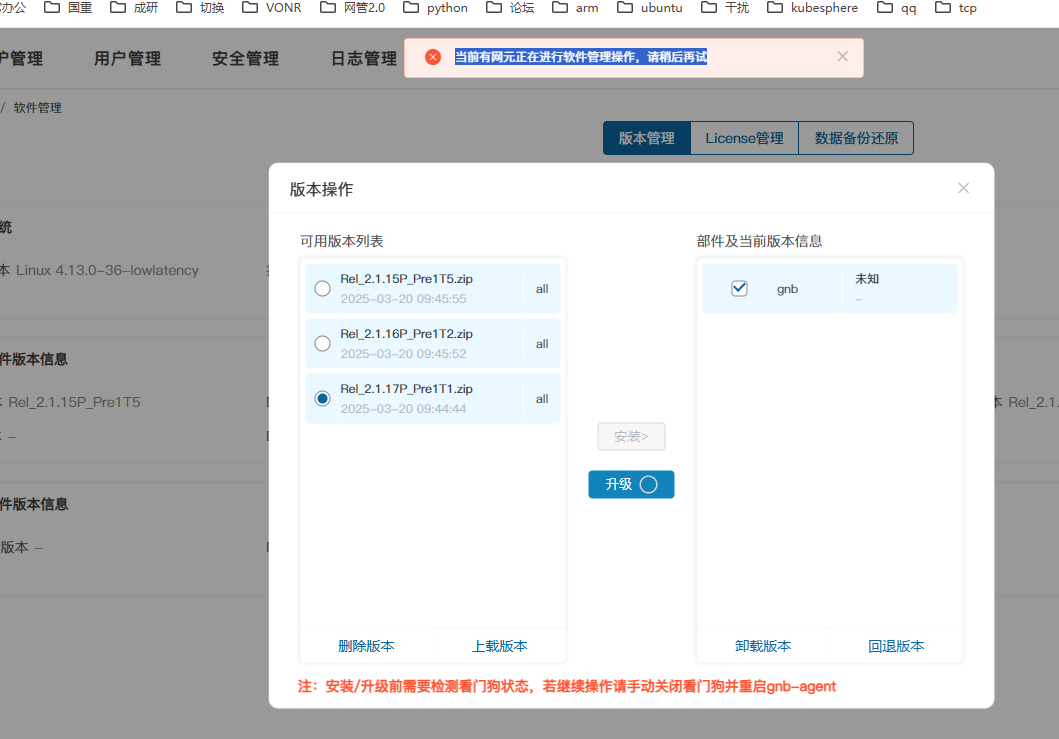This screenshot has height=739, width=1059.
Task: Open the kubesphere bookmark folder
Action: click(813, 8)
